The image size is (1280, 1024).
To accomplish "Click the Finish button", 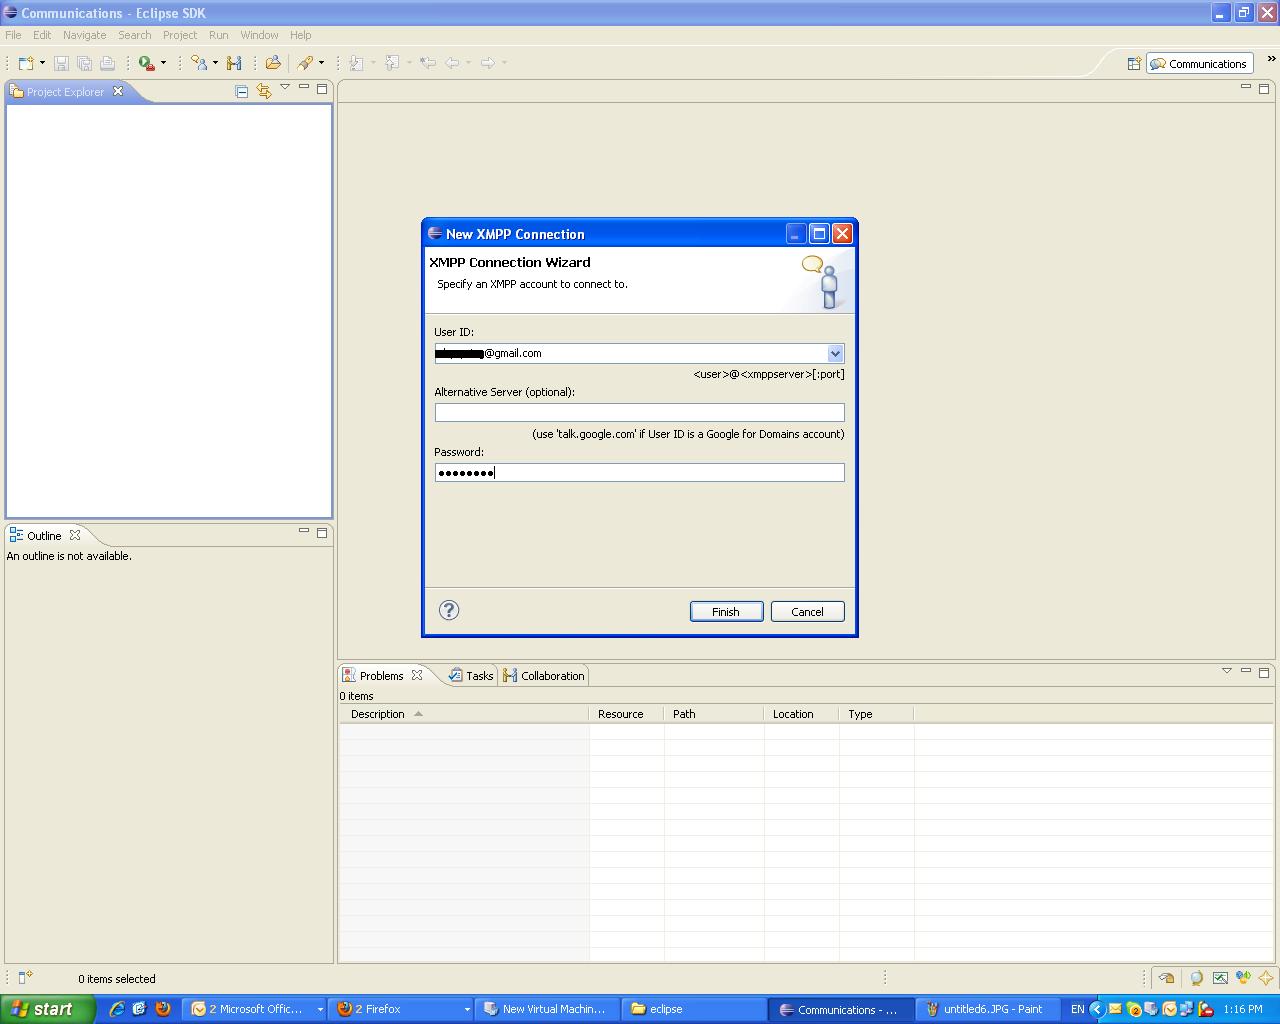I will (727, 612).
